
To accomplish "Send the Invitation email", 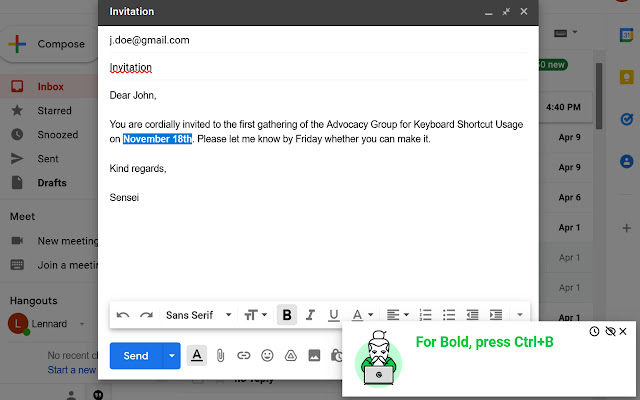I will tap(136, 356).
